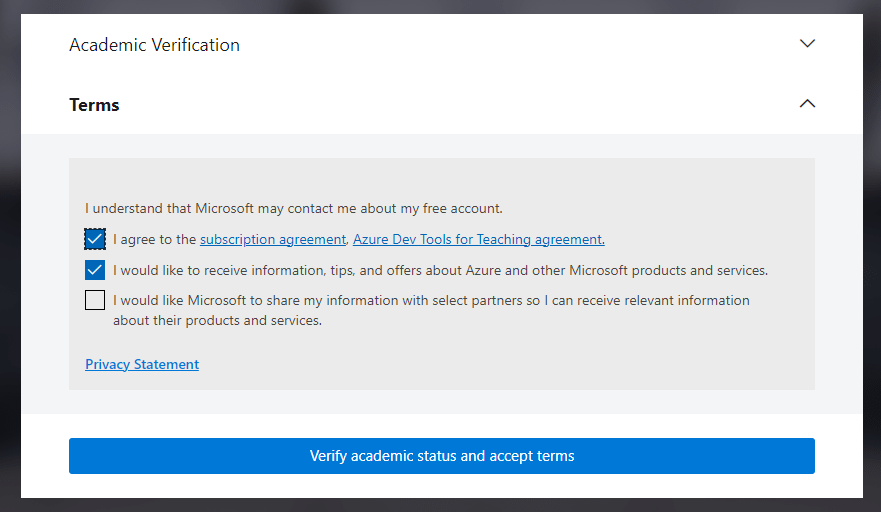
Task: Uncheck the subscription agreement checkbox
Action: [x=95, y=239]
